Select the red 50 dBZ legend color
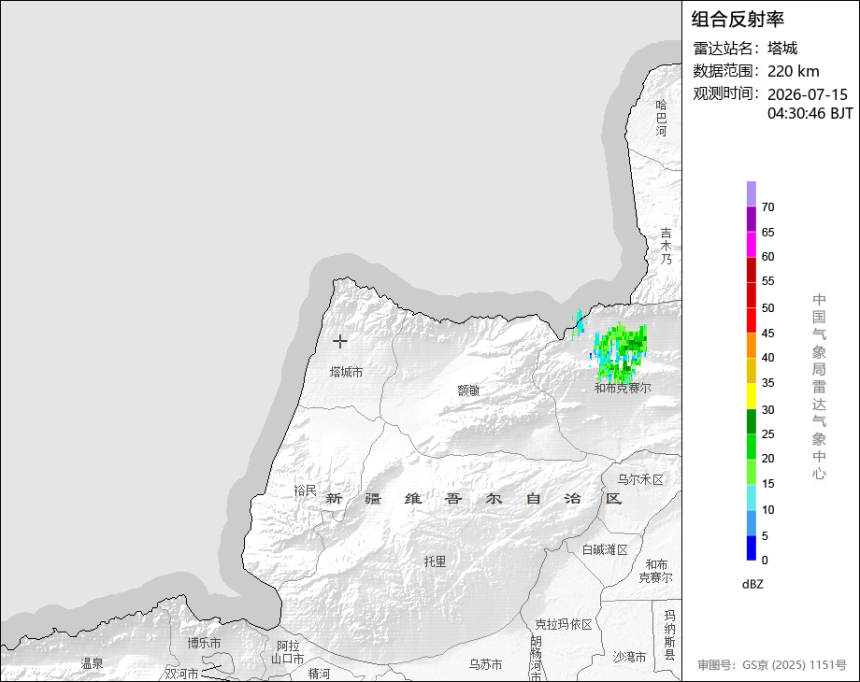860x682 pixels. point(751,295)
